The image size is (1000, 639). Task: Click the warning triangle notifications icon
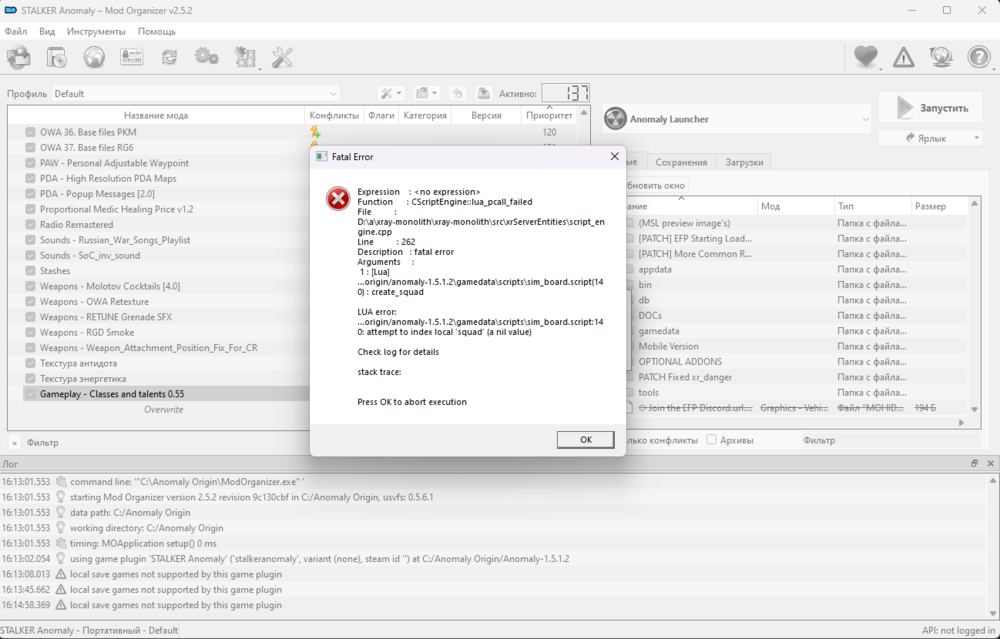coord(903,58)
